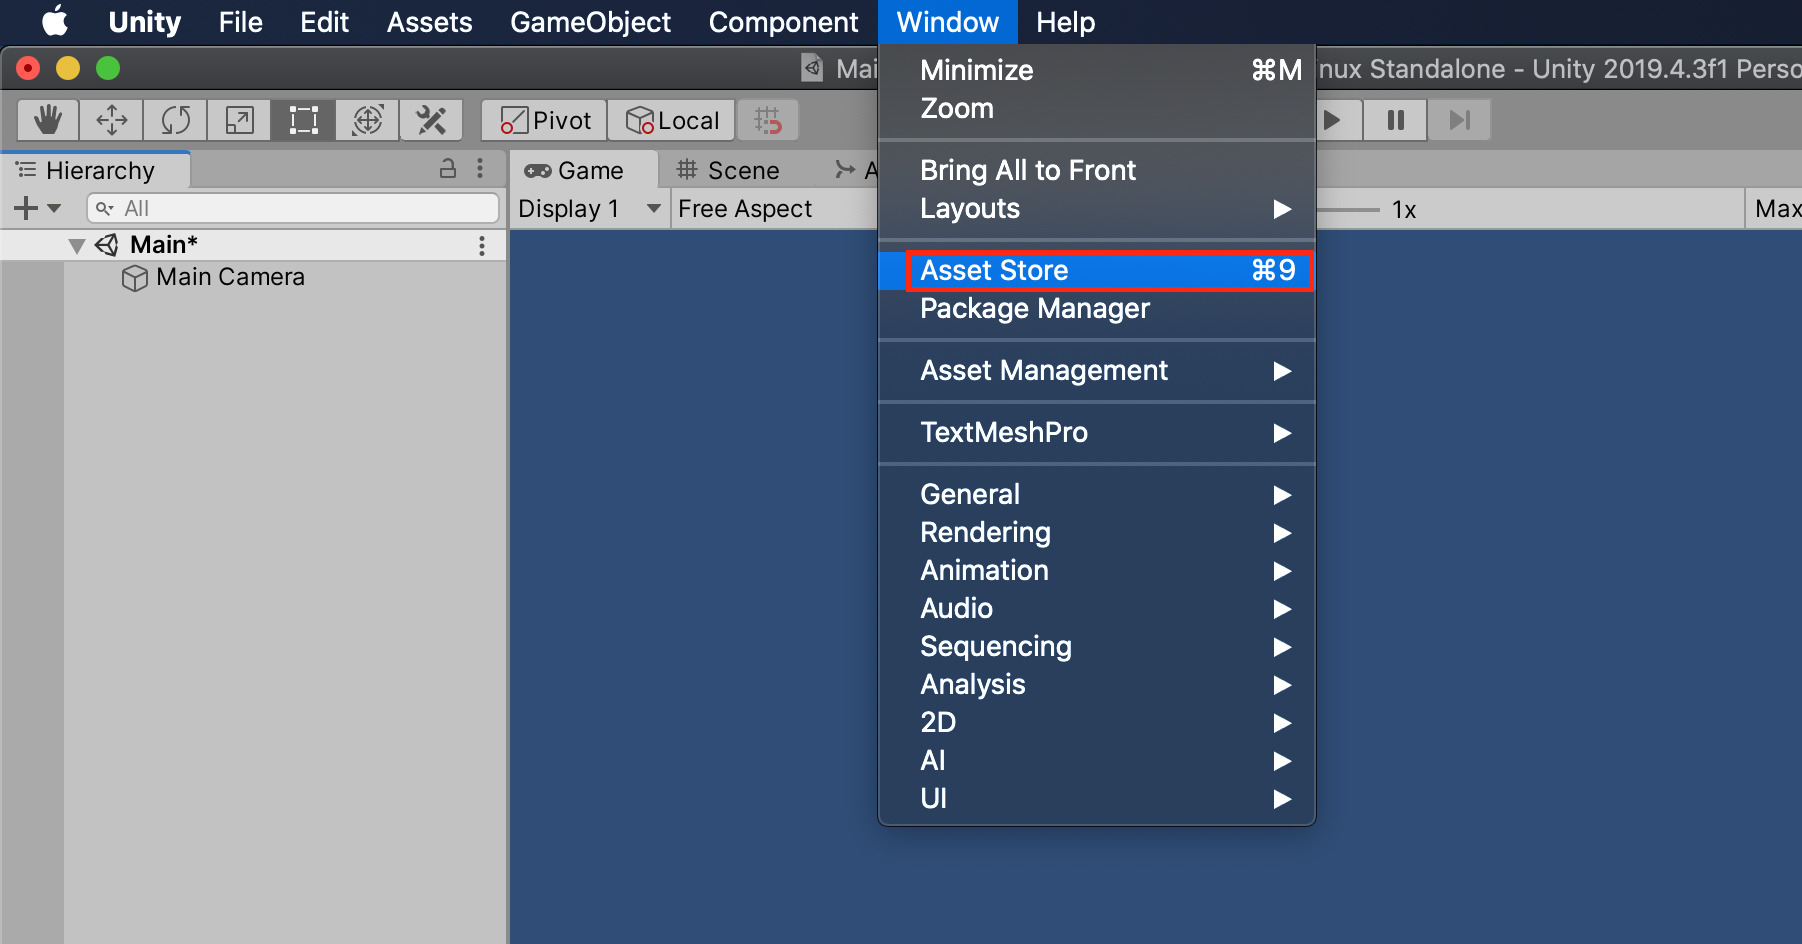Screen dimensions: 1802x944
Task: Toggle grid snapping in the toolbar
Action: pyautogui.click(x=768, y=119)
